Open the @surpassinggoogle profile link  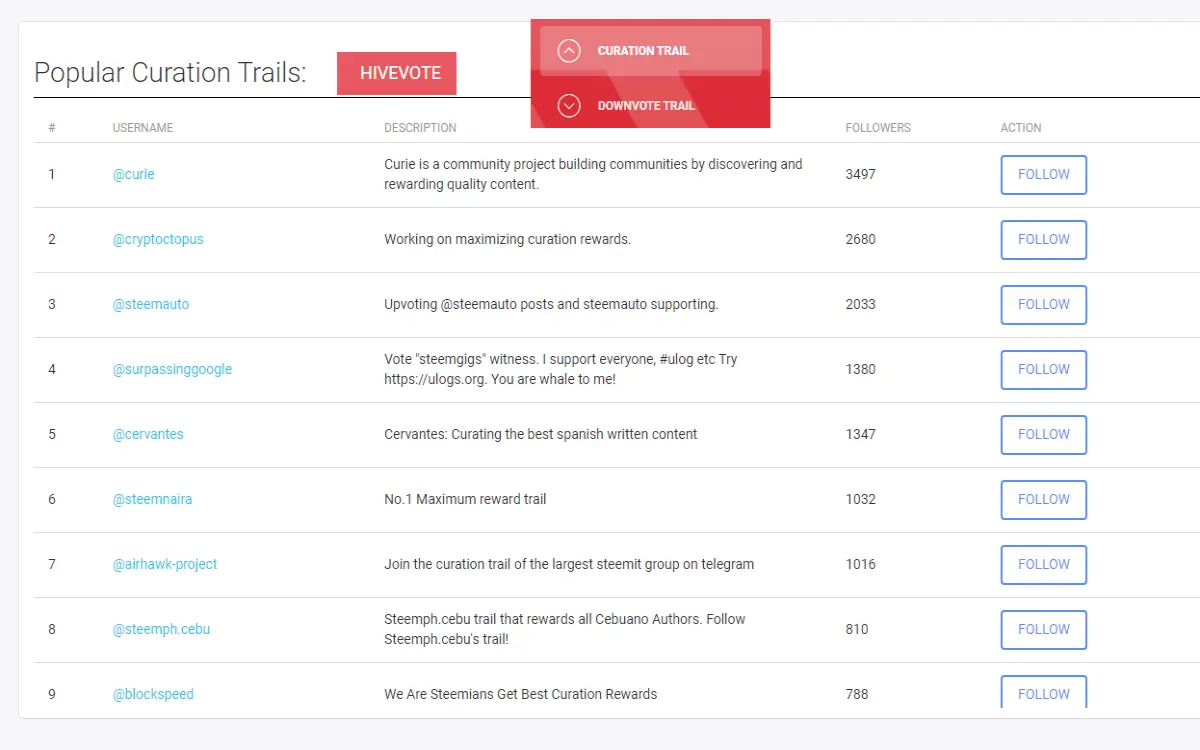172,369
